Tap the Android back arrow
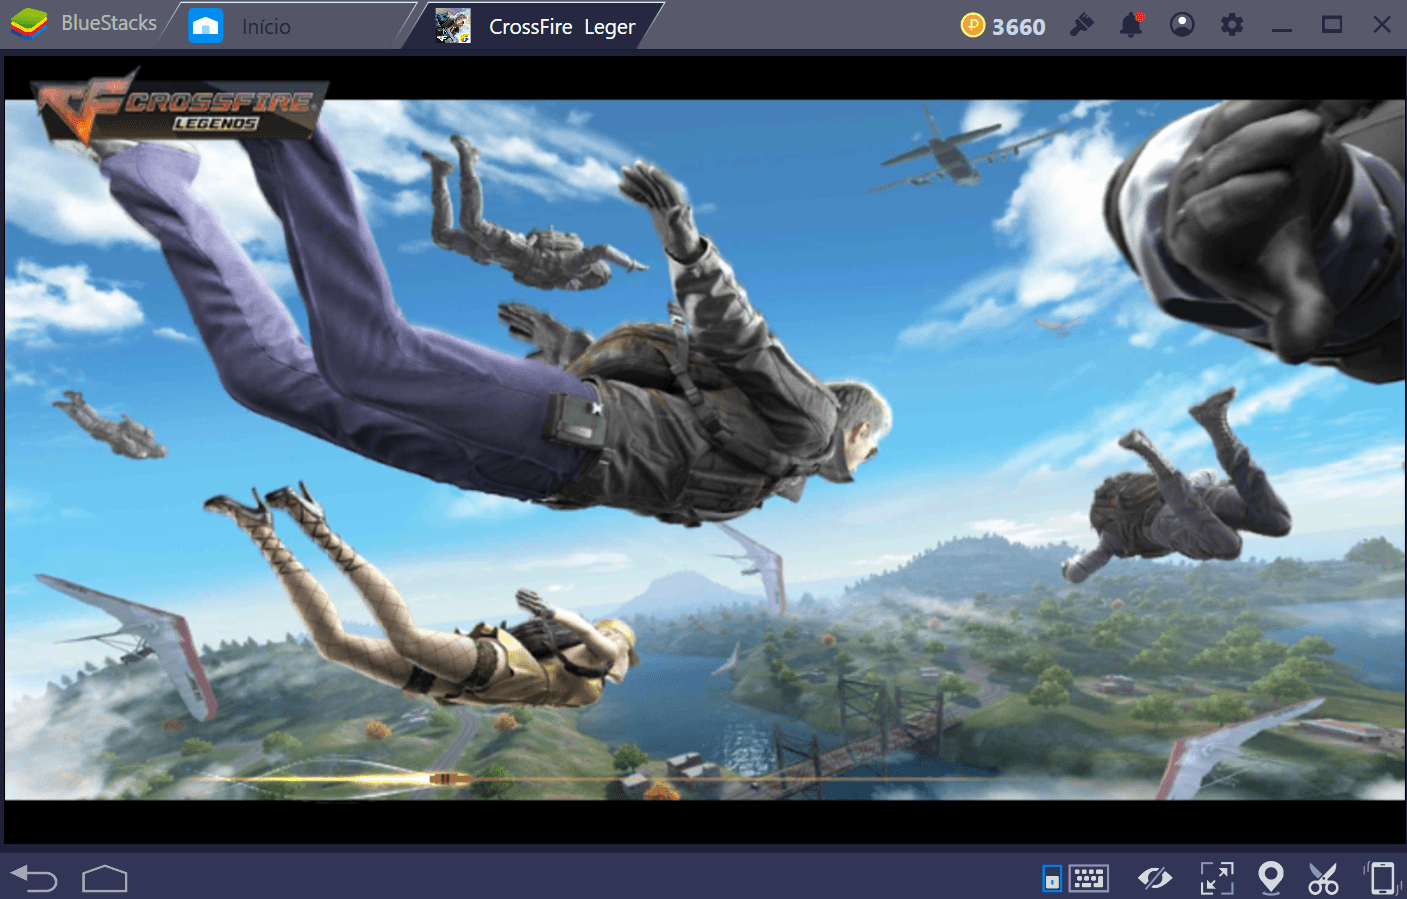 34,878
